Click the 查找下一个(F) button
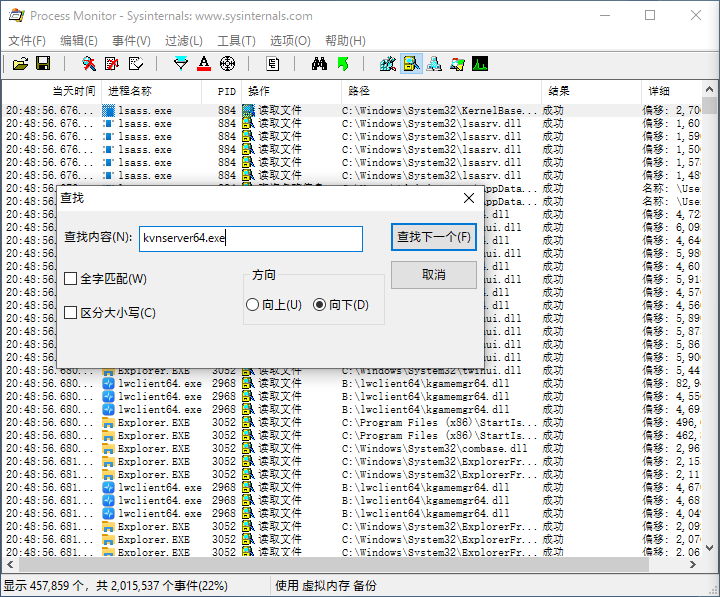Viewport: 720px width, 597px height. pos(434,237)
